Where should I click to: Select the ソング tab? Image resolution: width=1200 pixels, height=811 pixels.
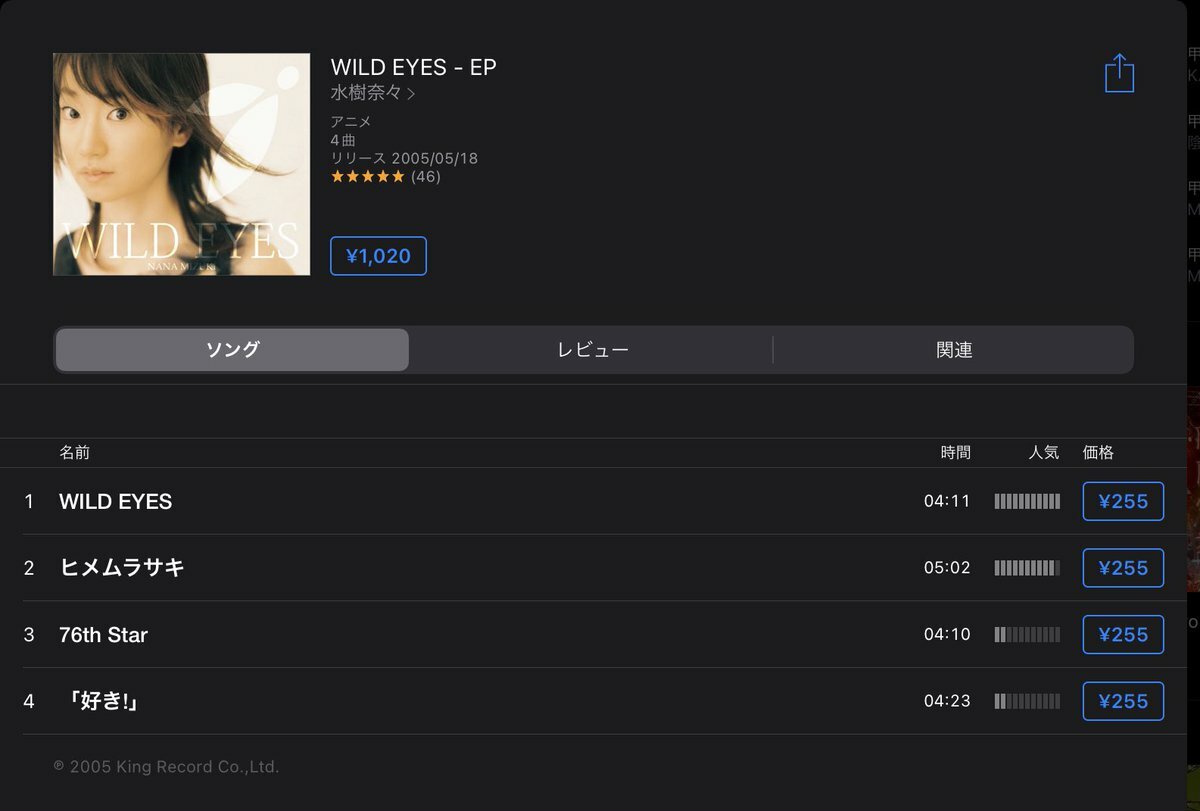click(x=232, y=350)
